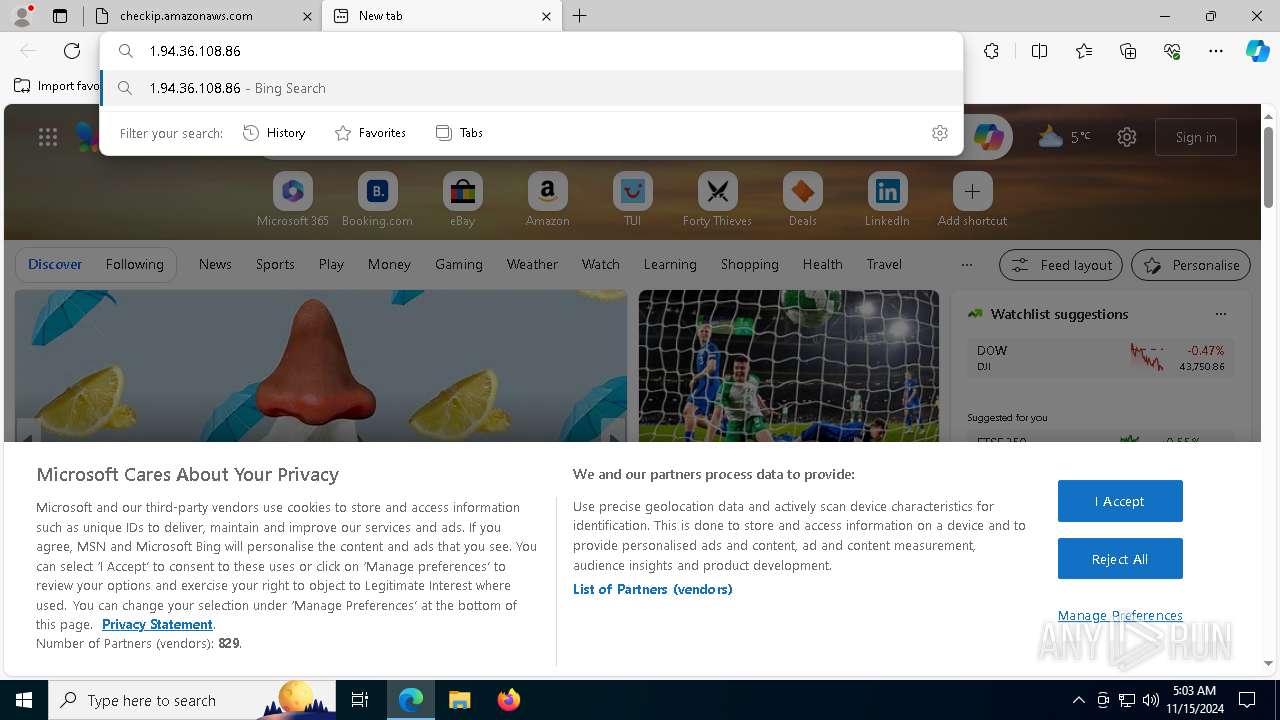Open Favorites star icon in toolbar
Viewport: 1280px width, 720px height.
(x=1084, y=51)
